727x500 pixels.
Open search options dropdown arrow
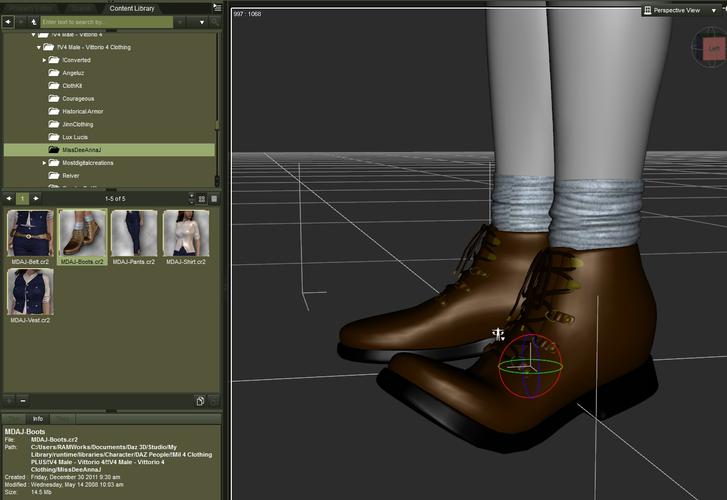pyautogui.click(x=203, y=20)
